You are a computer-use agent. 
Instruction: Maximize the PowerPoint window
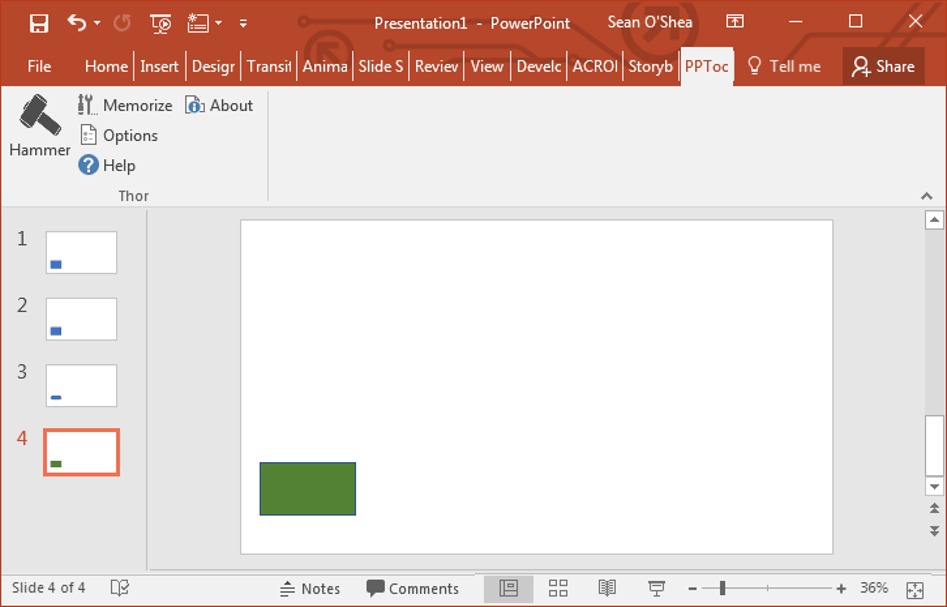point(855,22)
